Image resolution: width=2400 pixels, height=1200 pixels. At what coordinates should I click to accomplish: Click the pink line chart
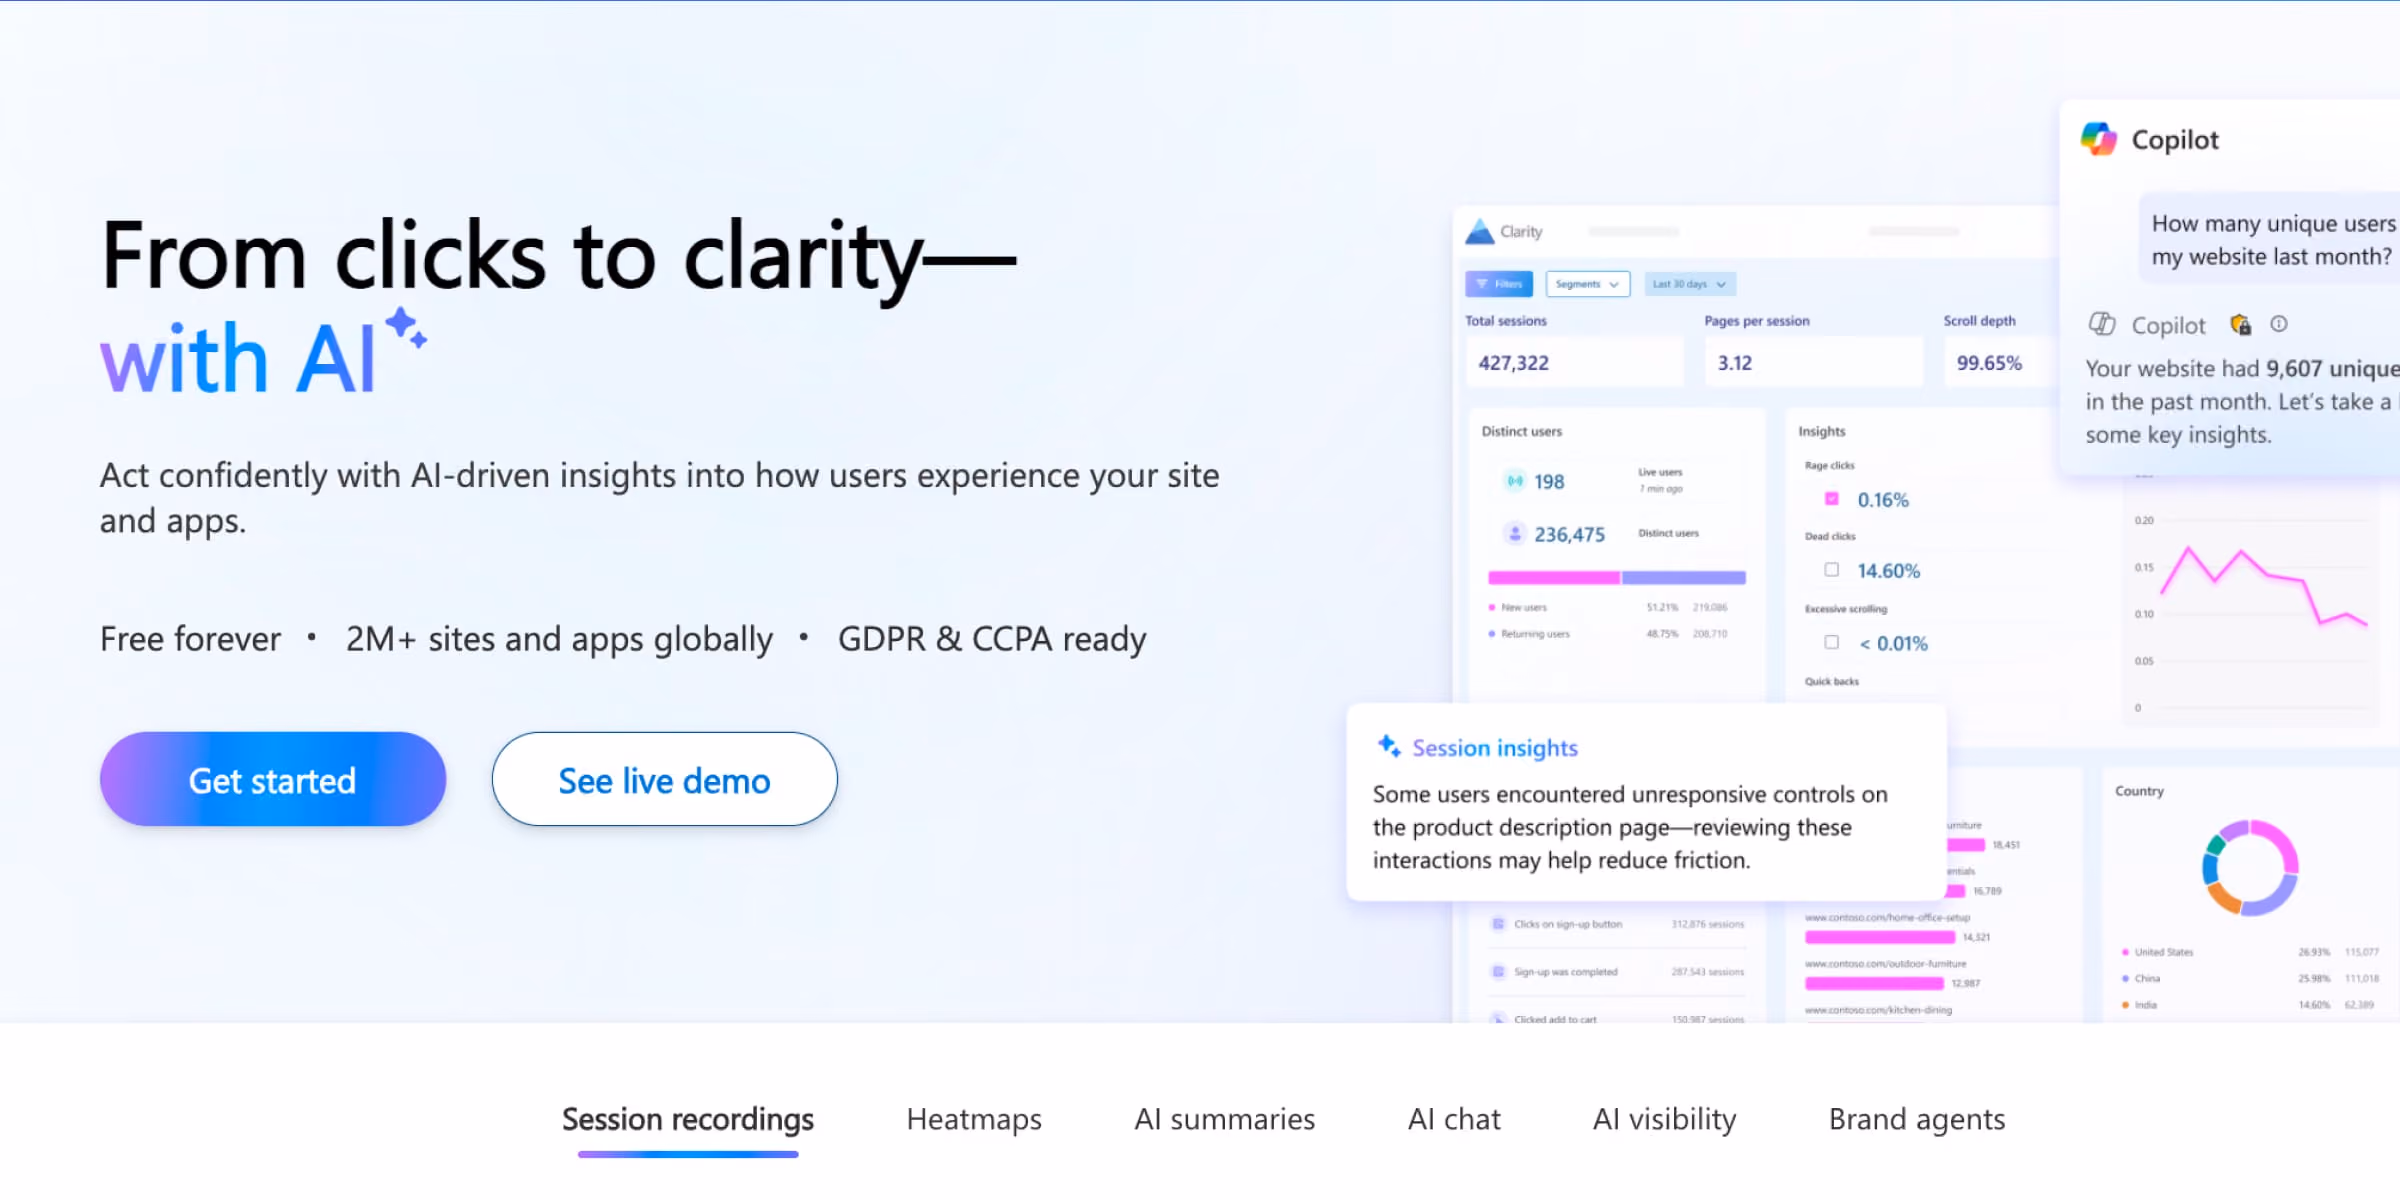[2264, 586]
